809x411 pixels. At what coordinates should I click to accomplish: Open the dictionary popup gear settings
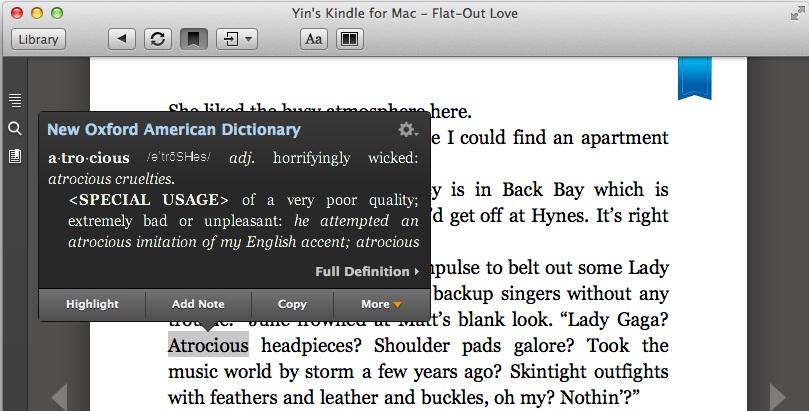tap(407, 129)
